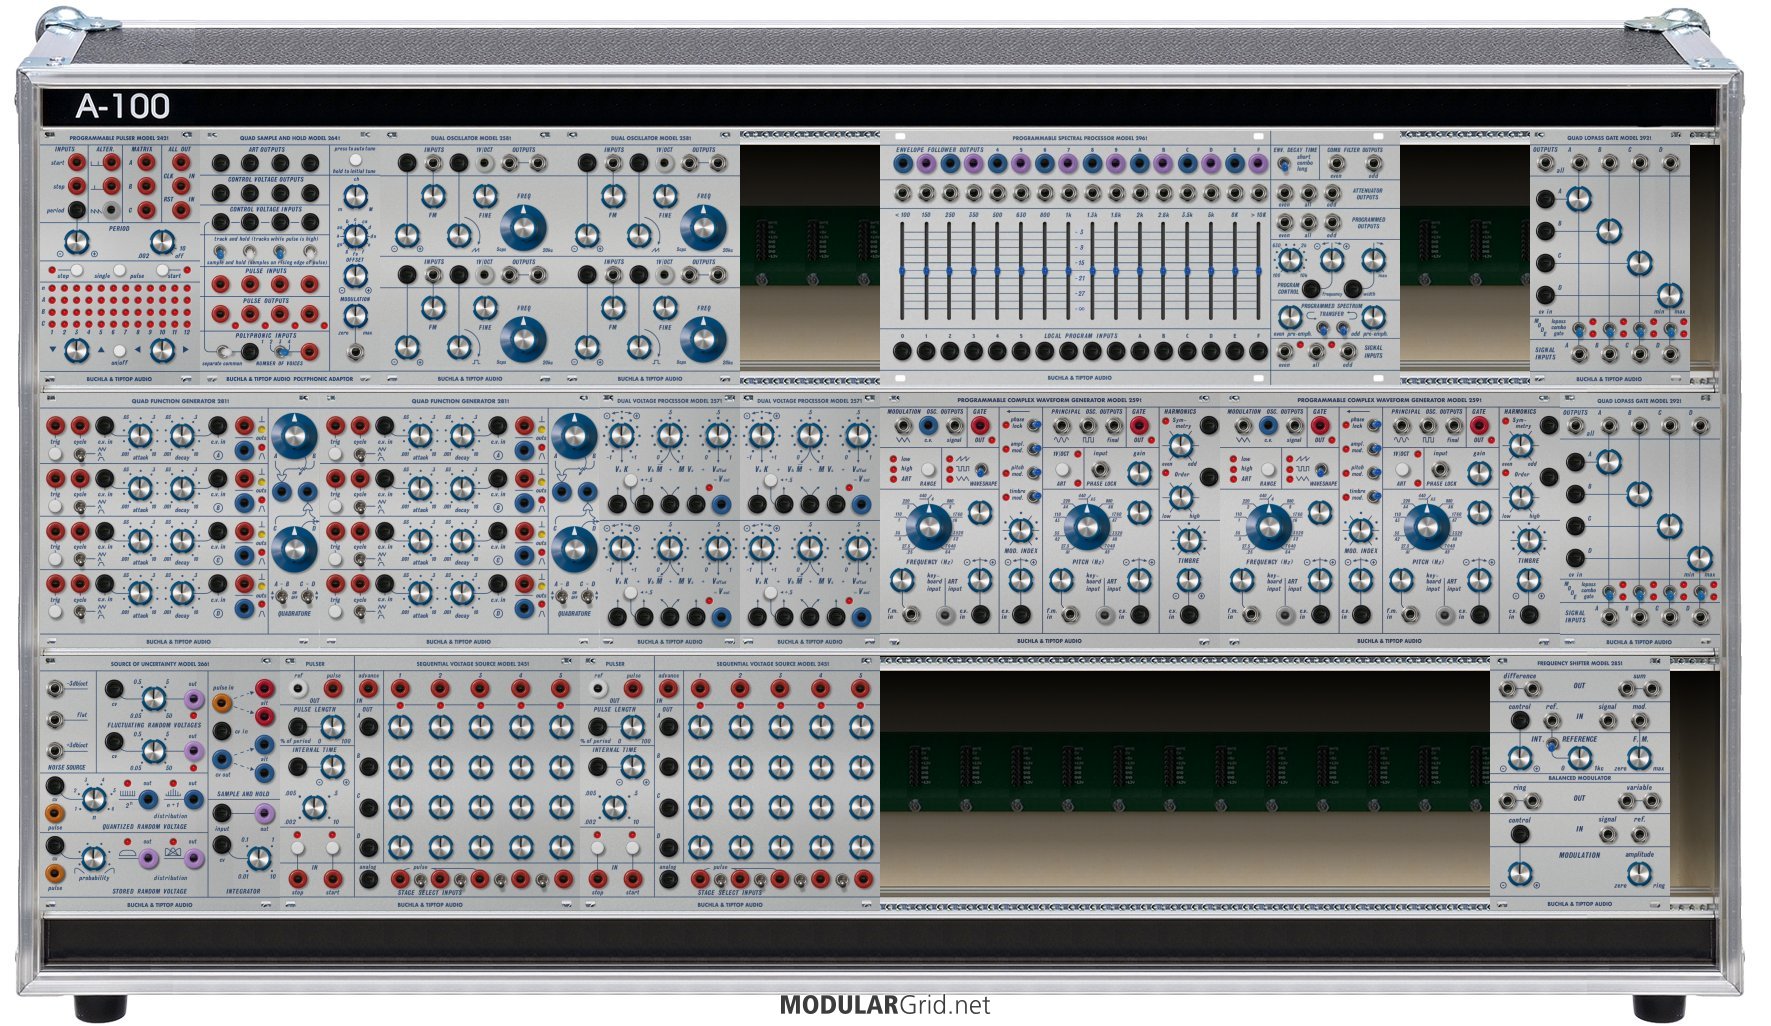Click the analog input jack on the left Sequential Voltage Source

click(x=368, y=879)
